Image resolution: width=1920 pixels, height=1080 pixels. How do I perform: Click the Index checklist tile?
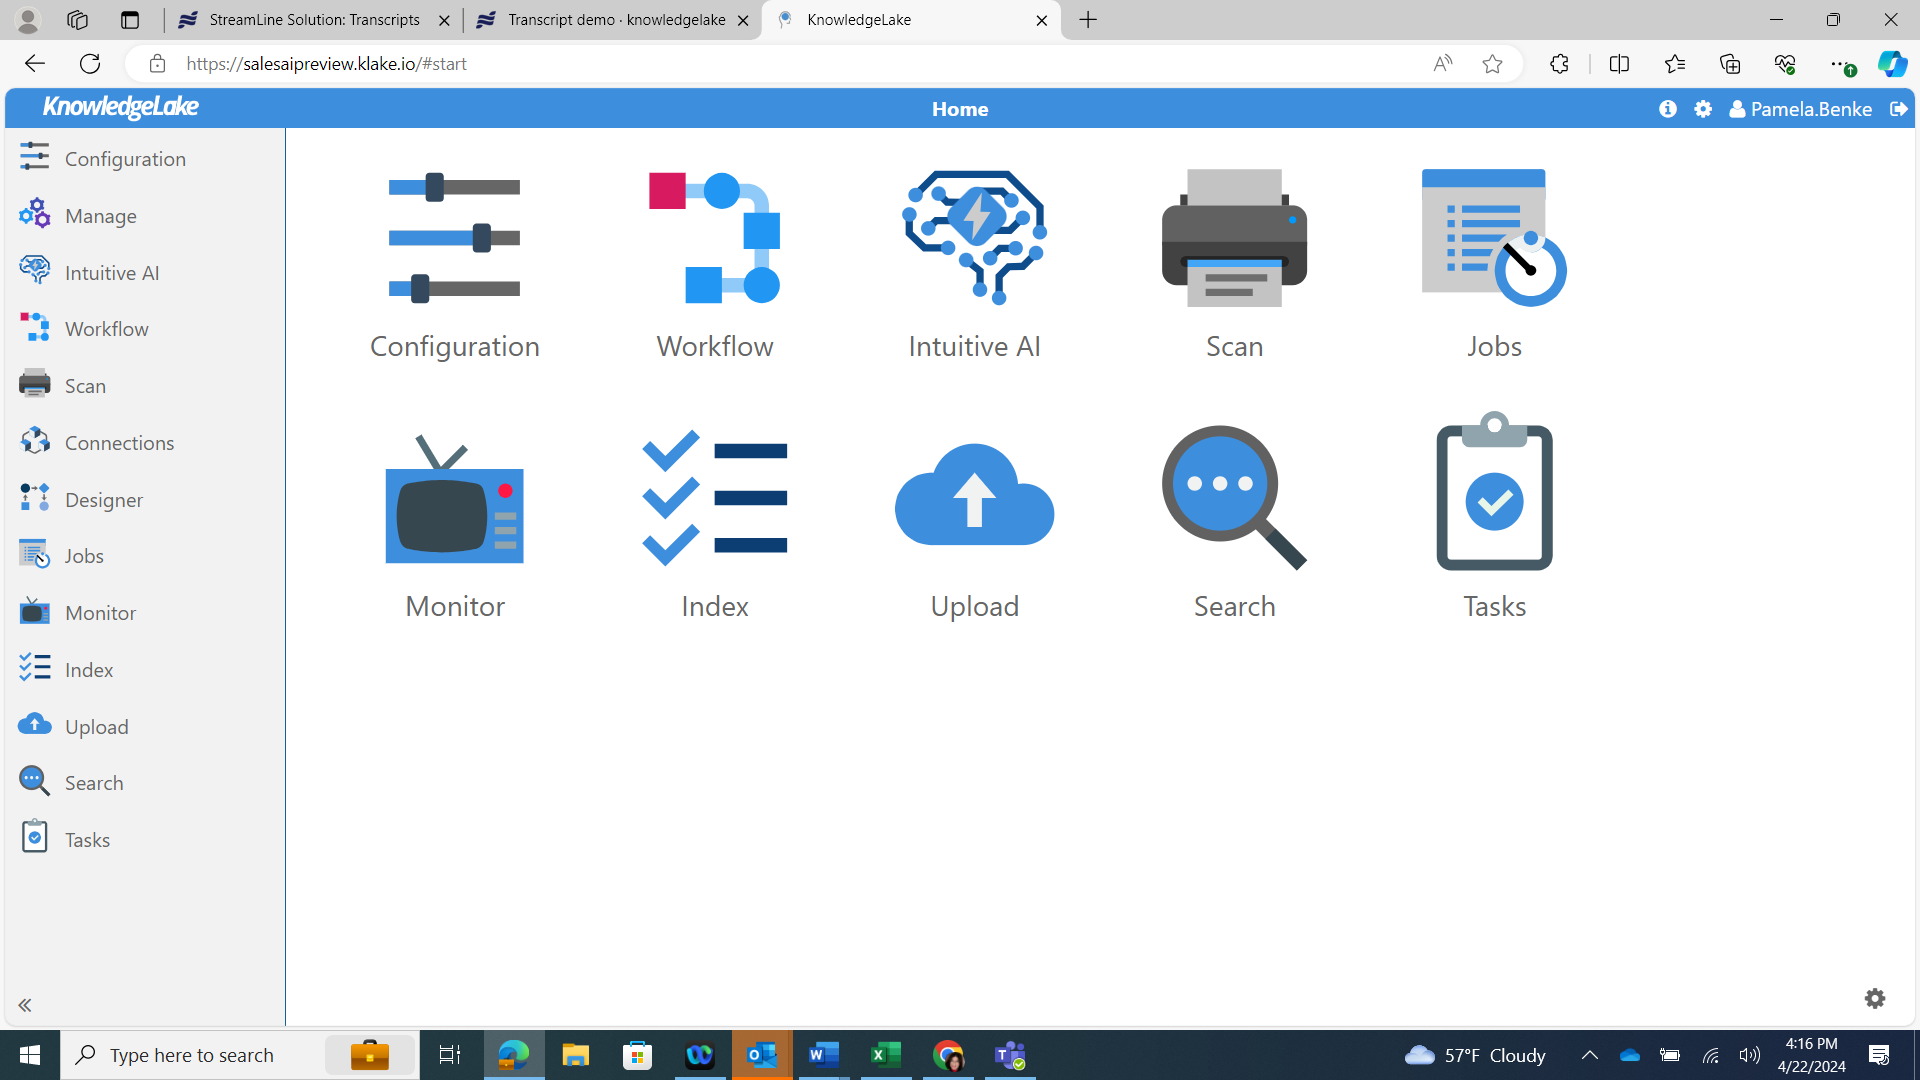714,522
